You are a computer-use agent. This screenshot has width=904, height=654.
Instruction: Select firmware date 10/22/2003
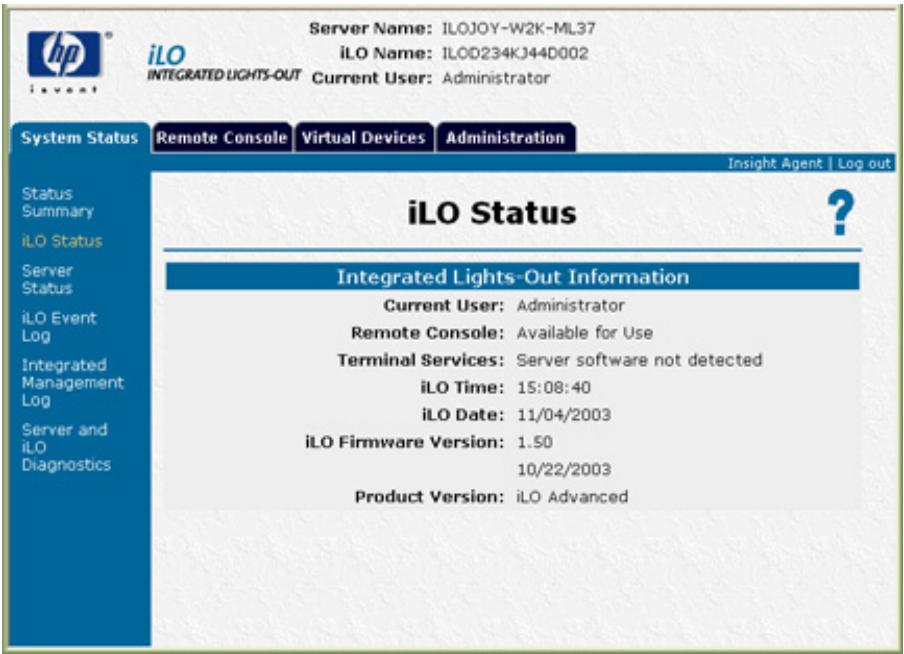click(x=564, y=469)
